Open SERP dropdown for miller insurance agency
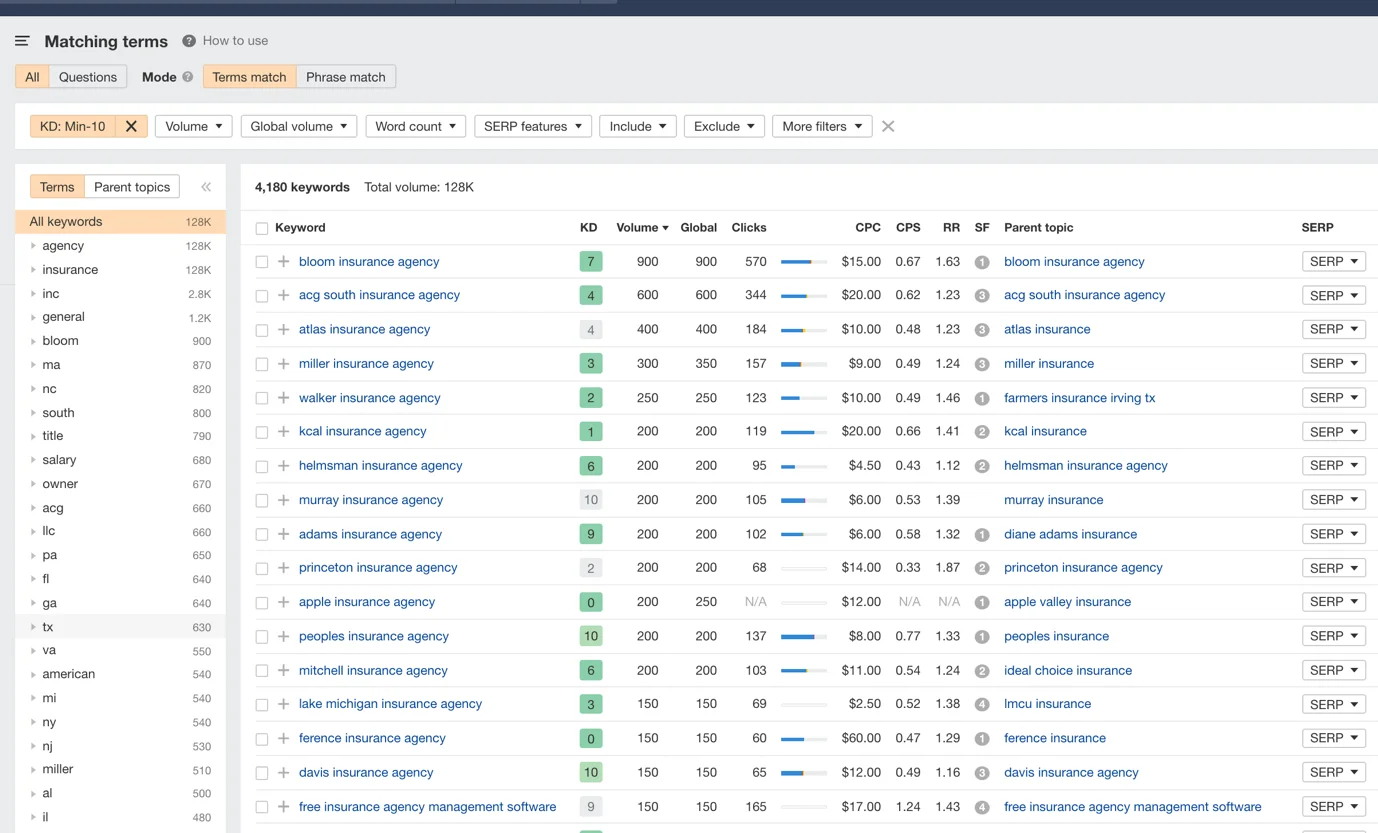Image resolution: width=1378 pixels, height=833 pixels. 1334,364
